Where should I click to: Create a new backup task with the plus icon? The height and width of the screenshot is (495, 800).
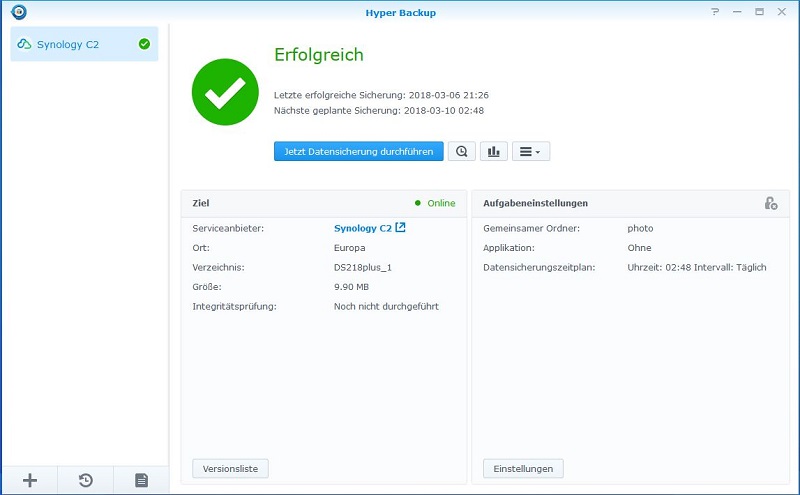tap(30, 480)
